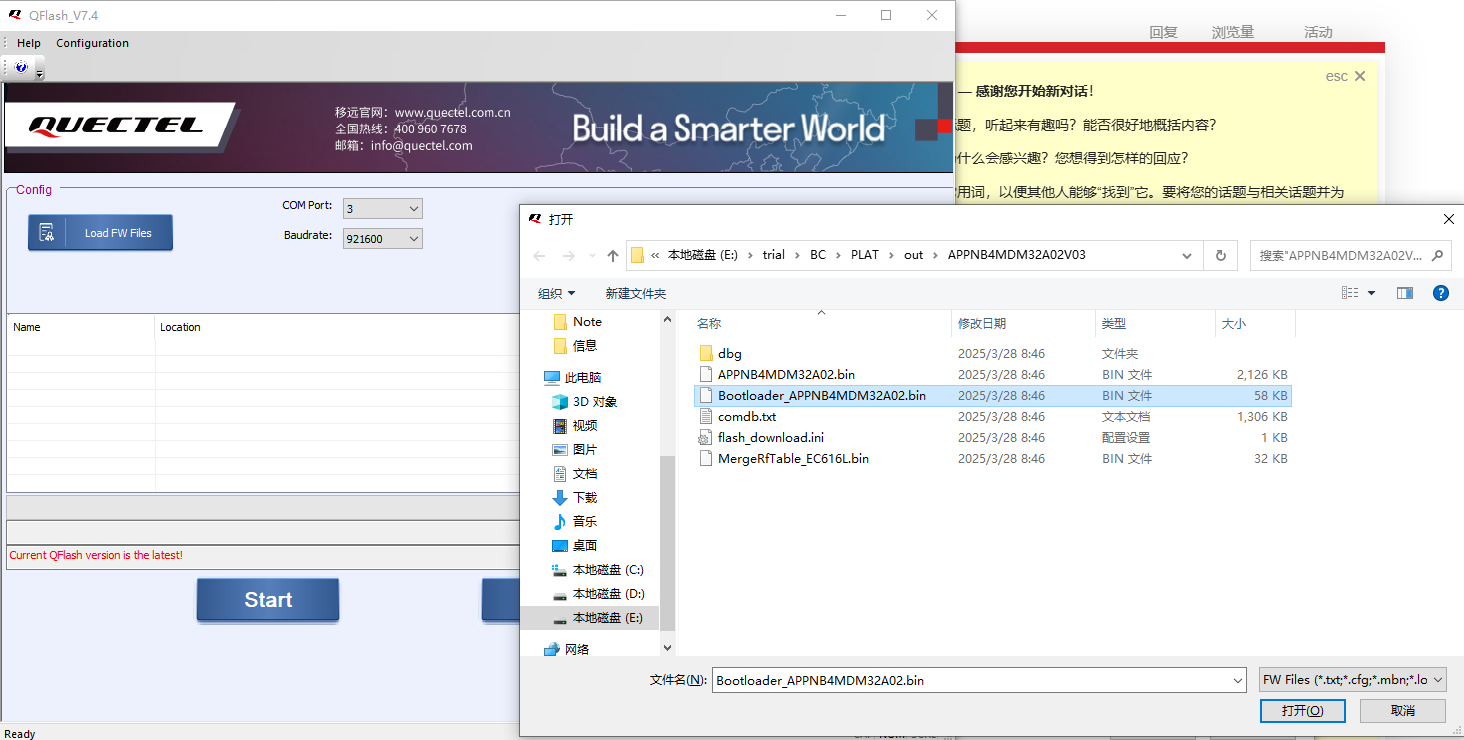1464x740 pixels.
Task: Select 3D 对象 in navigation pane
Action: tap(594, 401)
